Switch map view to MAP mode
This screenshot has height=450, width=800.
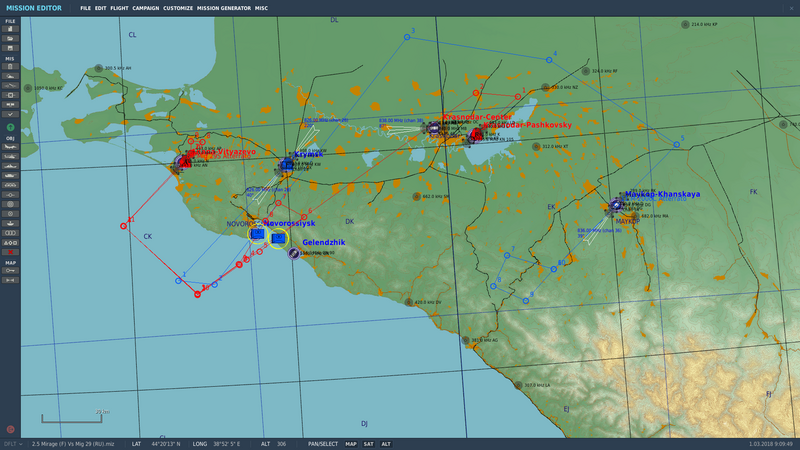click(x=351, y=443)
